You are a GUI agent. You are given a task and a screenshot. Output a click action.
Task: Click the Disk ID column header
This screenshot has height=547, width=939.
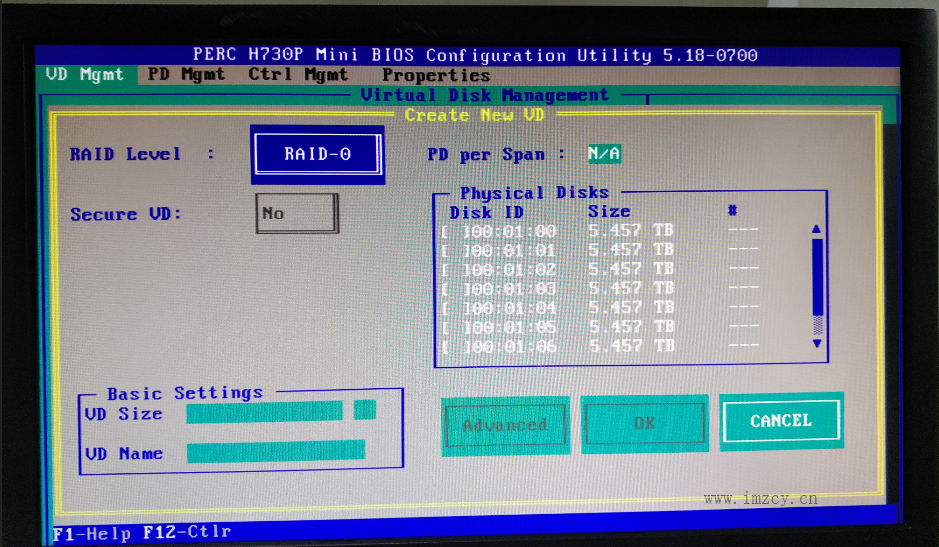(x=486, y=213)
